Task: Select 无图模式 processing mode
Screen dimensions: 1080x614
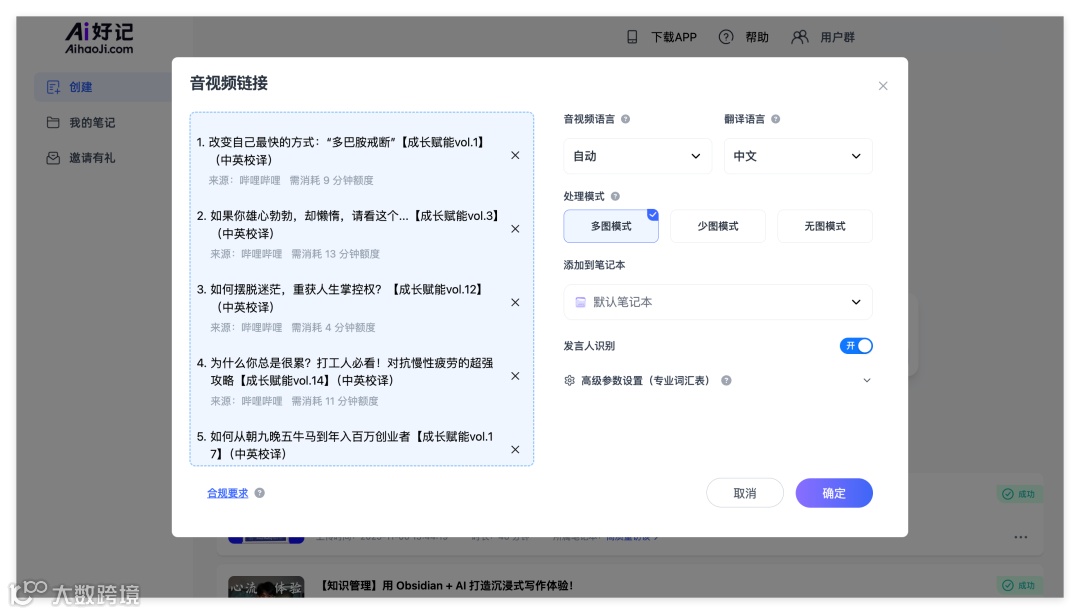Action: 824,226
